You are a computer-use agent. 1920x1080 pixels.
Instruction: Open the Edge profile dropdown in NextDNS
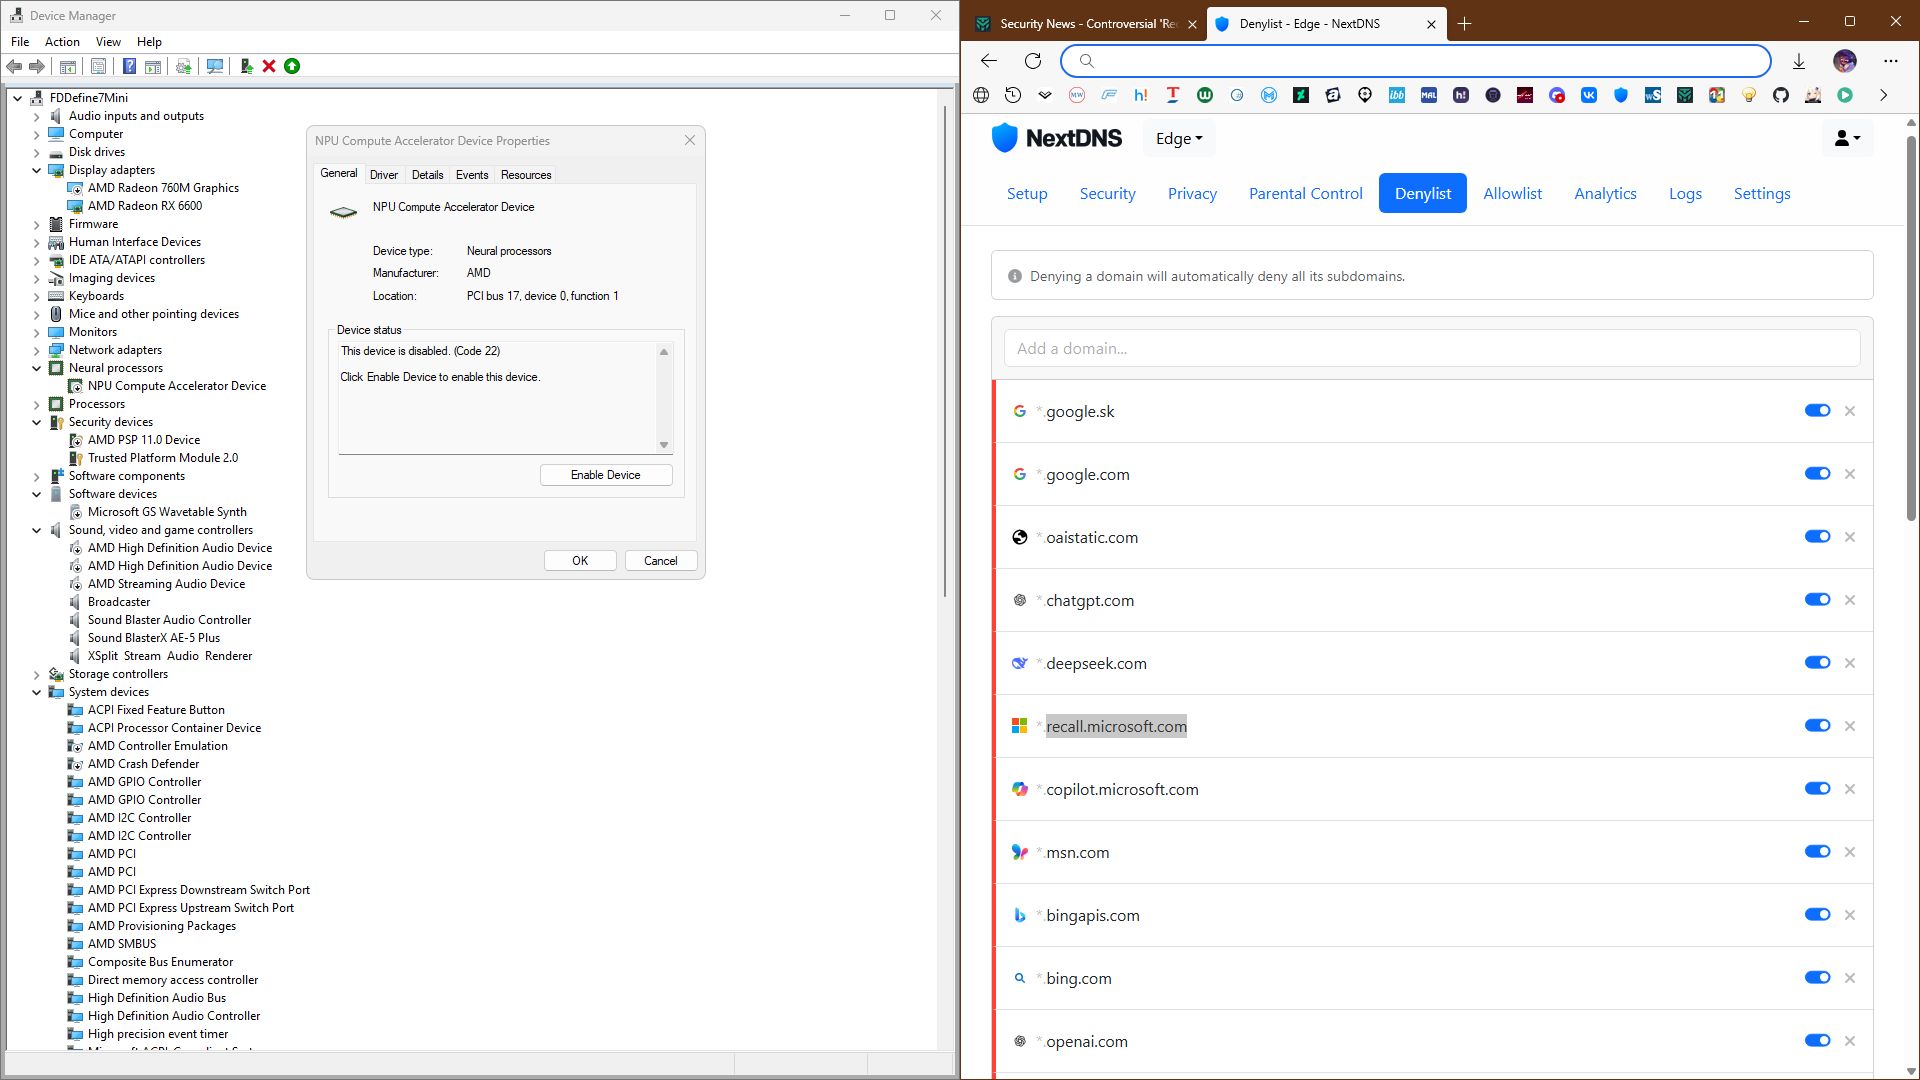click(x=1179, y=139)
